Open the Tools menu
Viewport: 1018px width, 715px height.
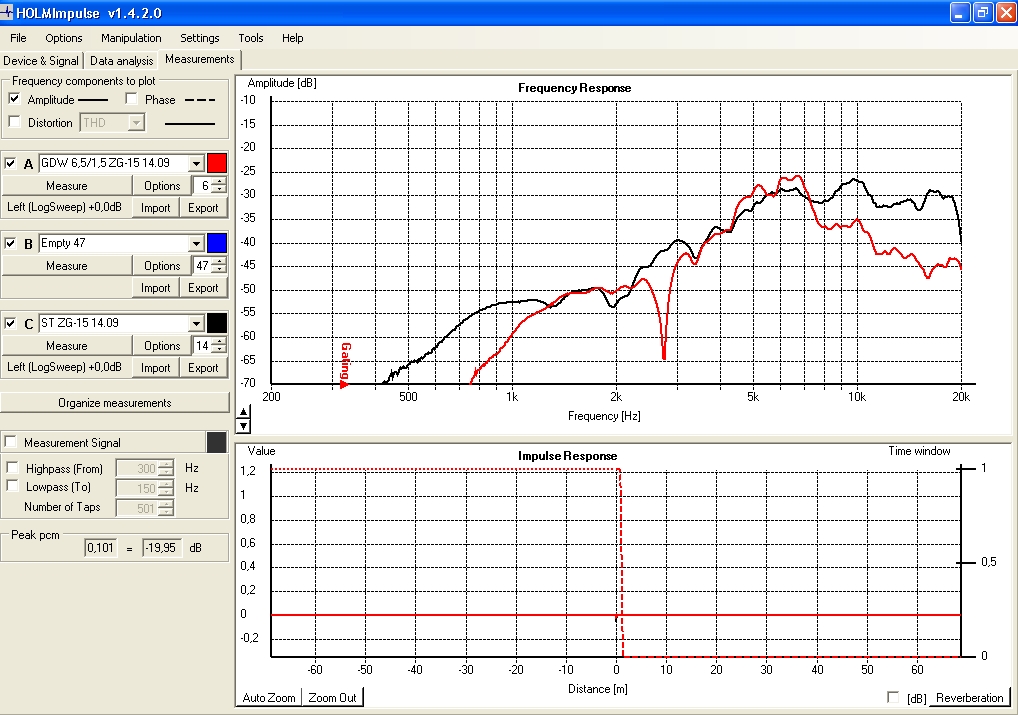[x=251, y=38]
